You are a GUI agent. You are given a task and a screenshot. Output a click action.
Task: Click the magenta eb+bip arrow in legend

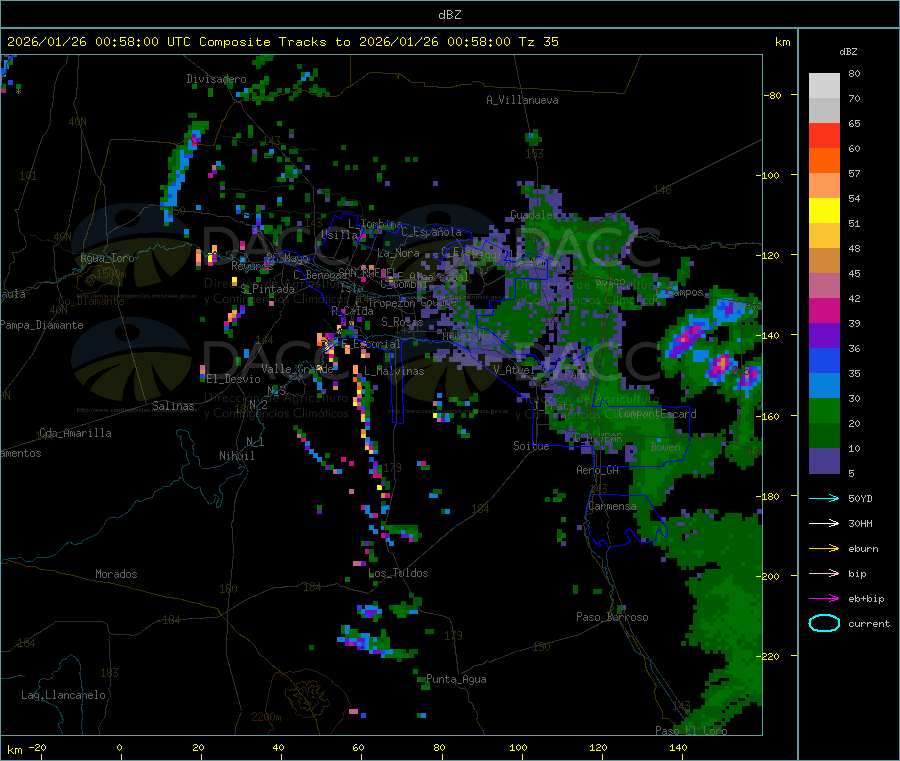(824, 599)
